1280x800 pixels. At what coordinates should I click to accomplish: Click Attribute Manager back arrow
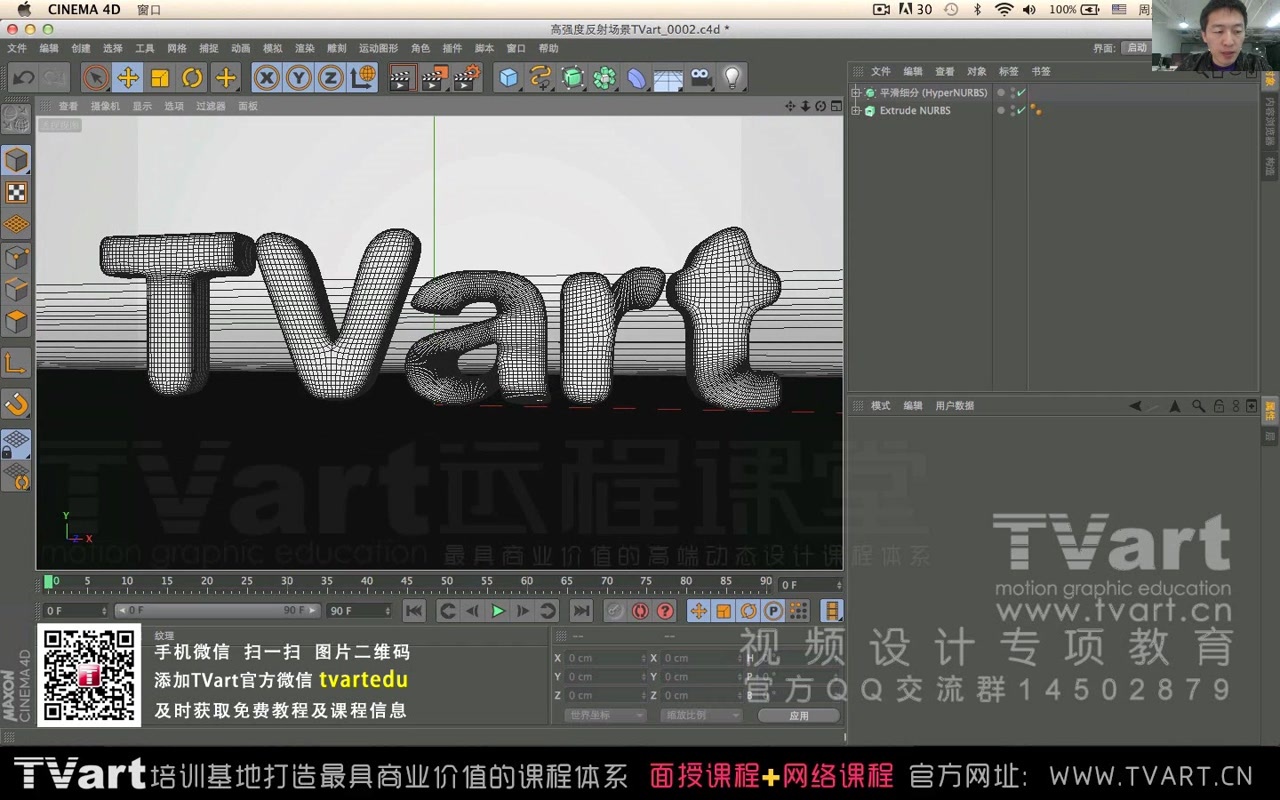point(1135,406)
